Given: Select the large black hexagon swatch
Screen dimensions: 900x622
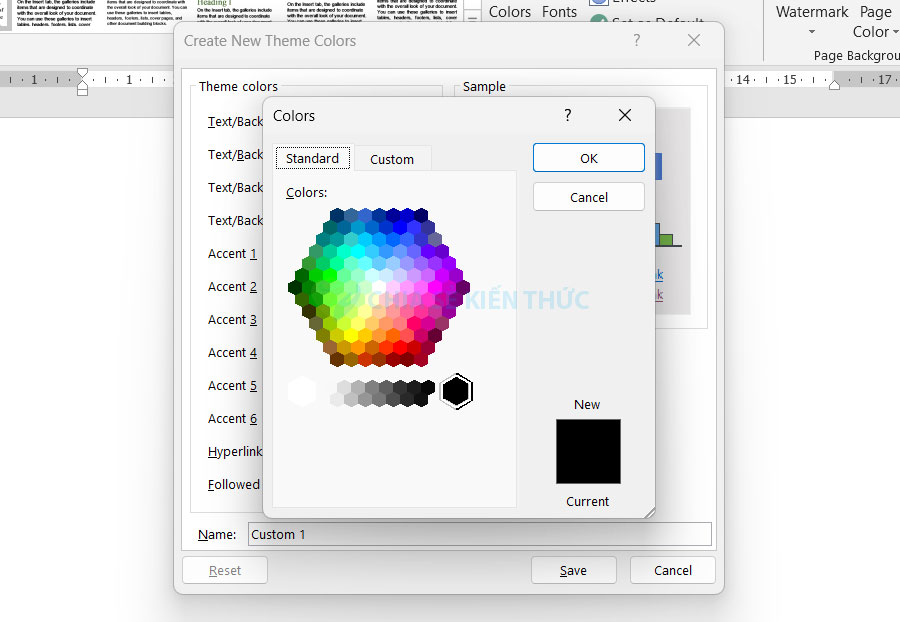Looking at the screenshot, I should click(x=456, y=391).
